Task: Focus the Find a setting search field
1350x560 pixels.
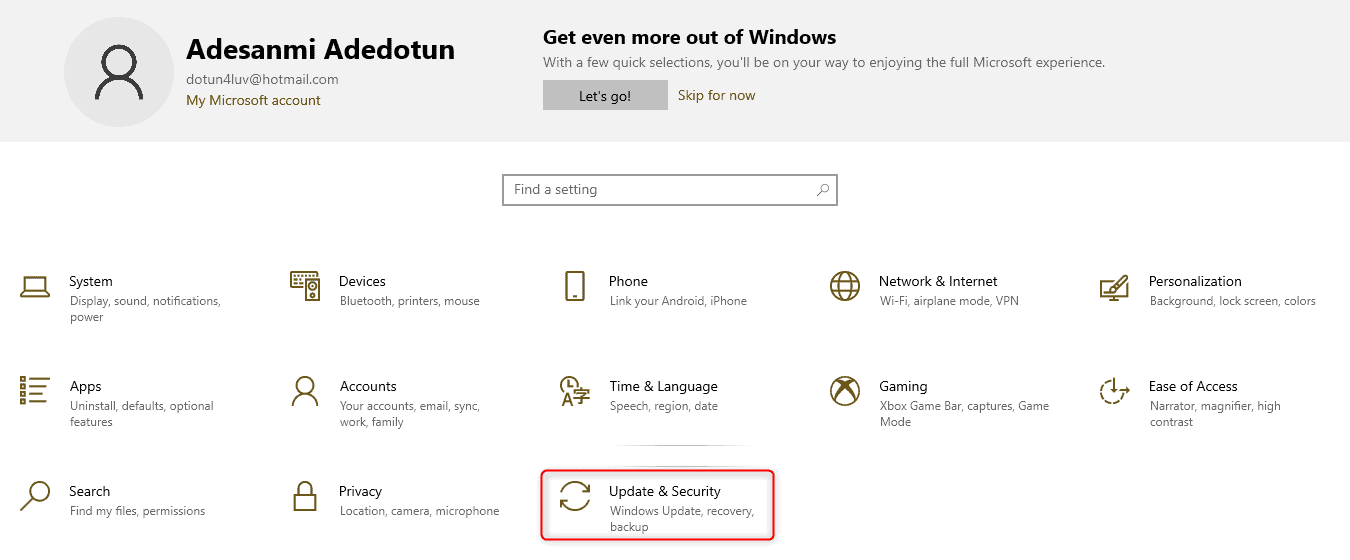Action: 670,189
